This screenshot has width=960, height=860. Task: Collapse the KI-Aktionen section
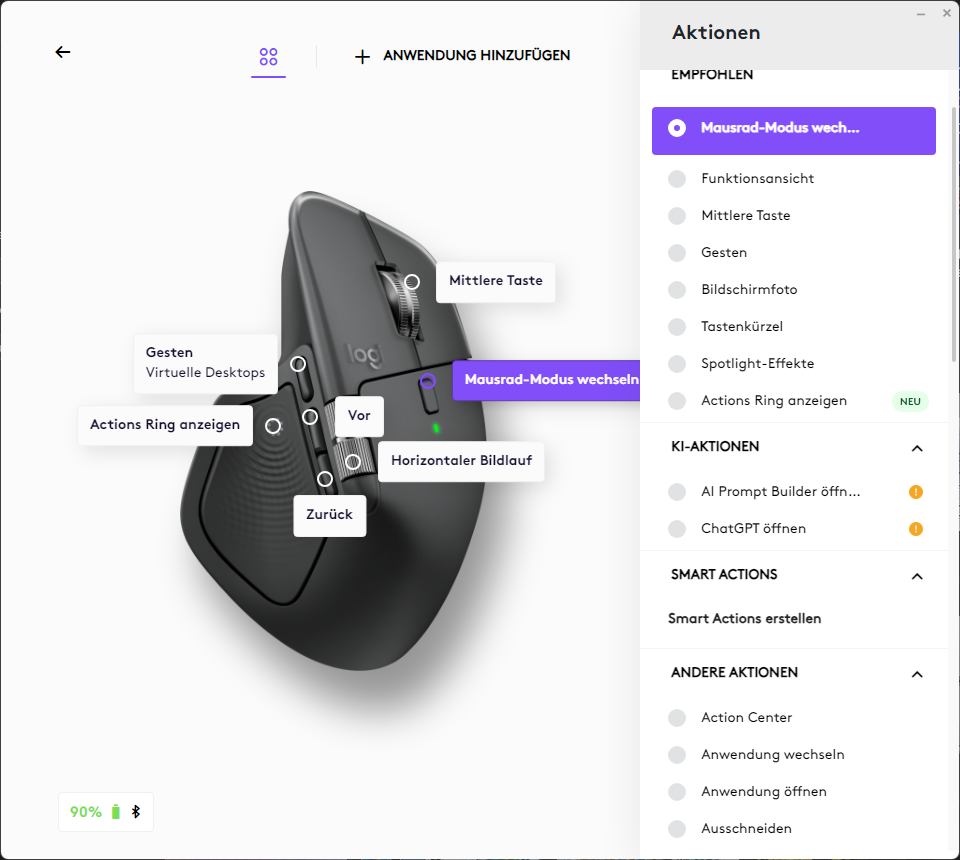tap(917, 448)
